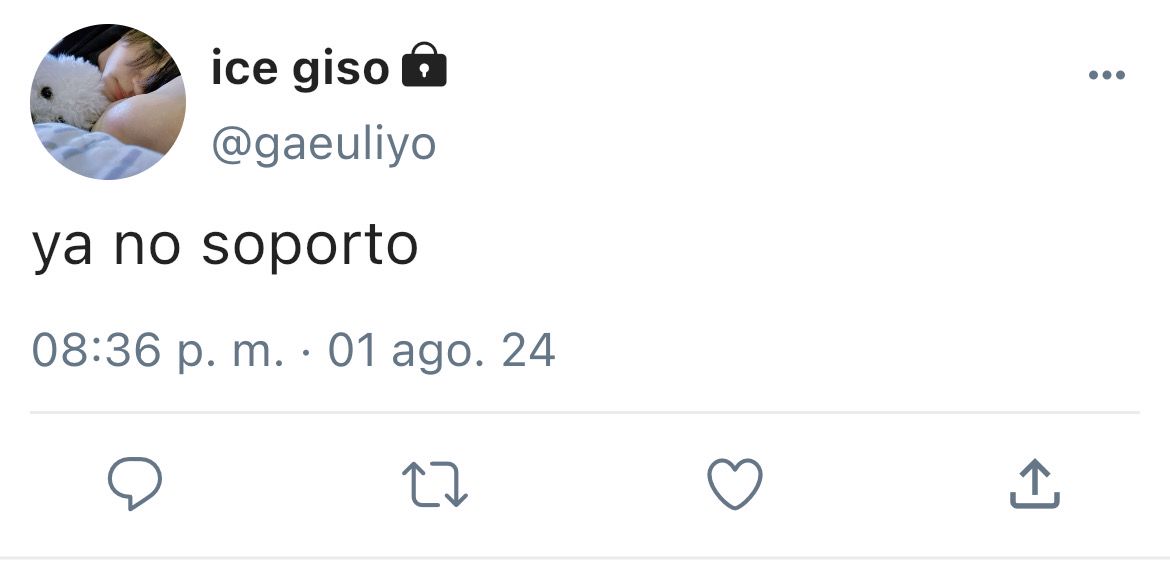Viewport: 1170px width, 576px height.
Task: Open the tweet overflow menu dots
Action: [x=1107, y=75]
